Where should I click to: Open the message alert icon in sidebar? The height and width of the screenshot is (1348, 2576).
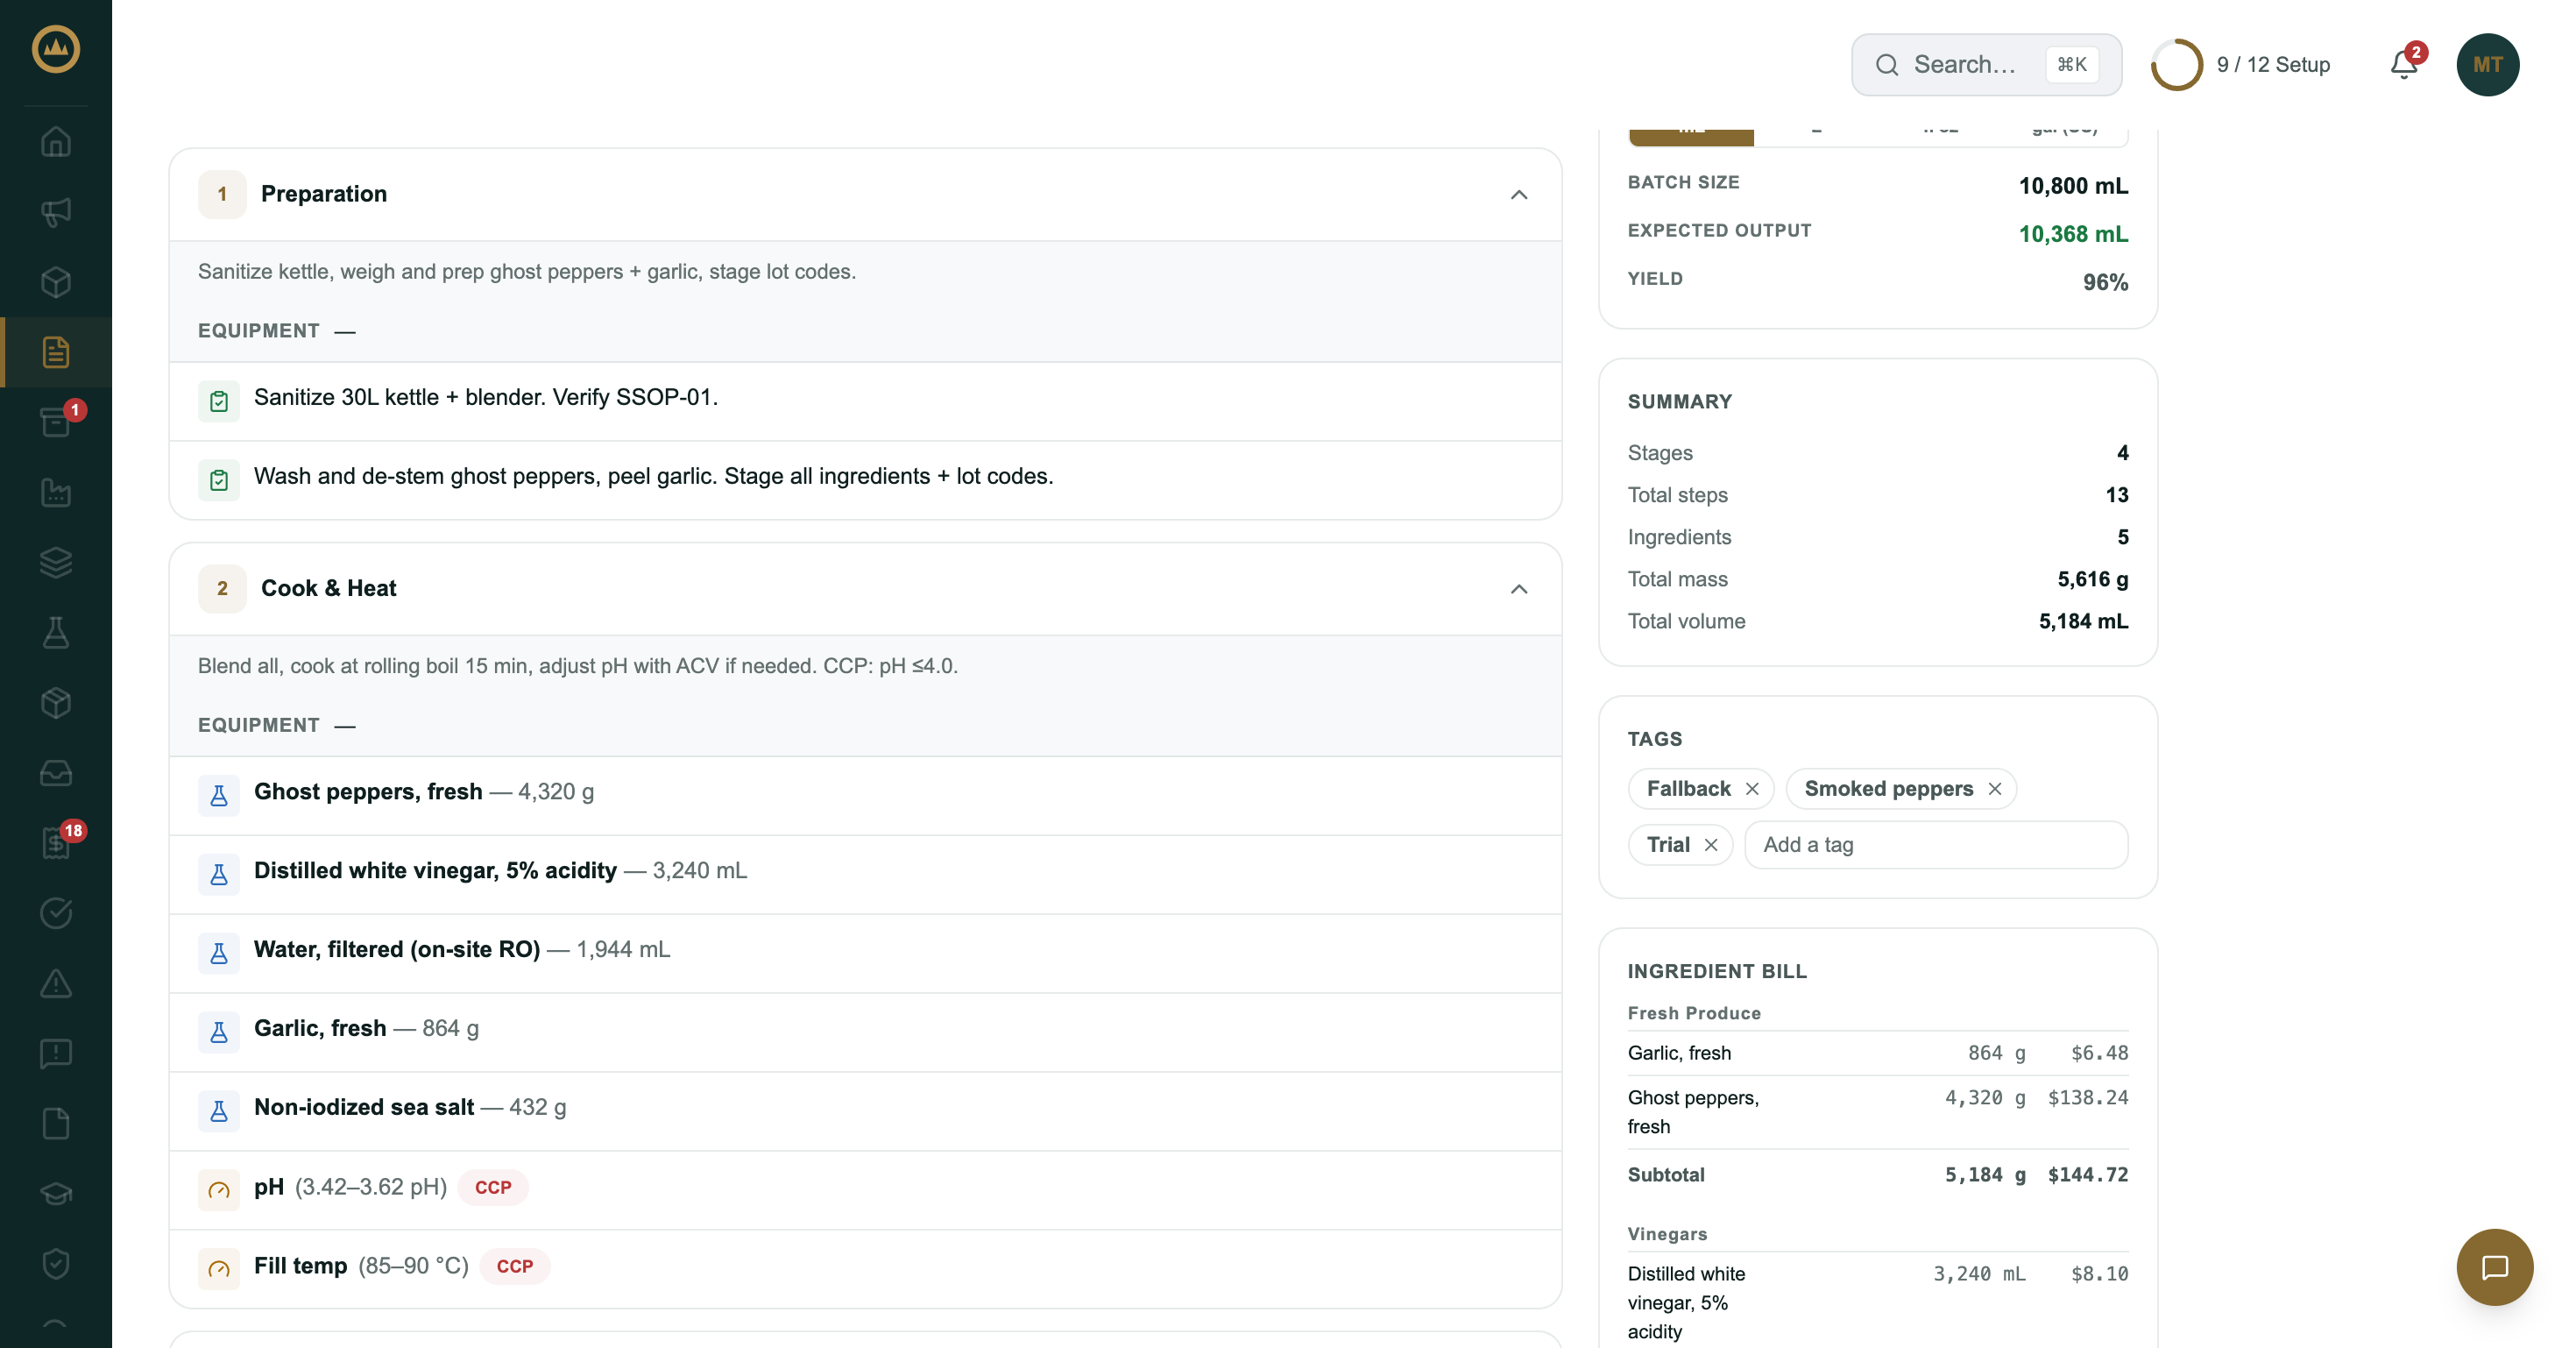(56, 1053)
